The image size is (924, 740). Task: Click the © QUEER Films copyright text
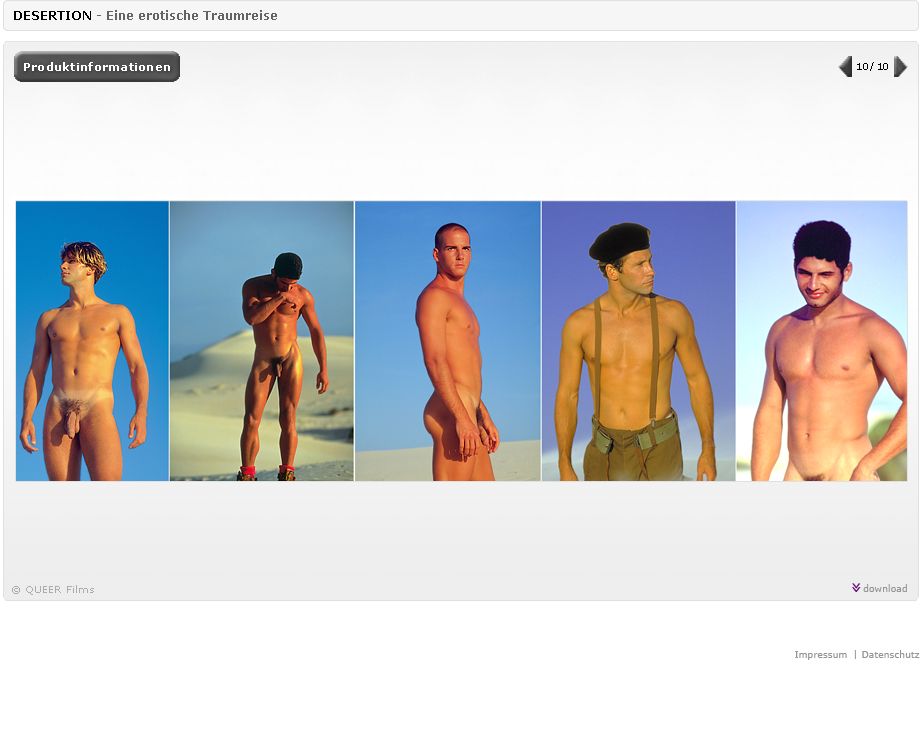pos(53,590)
